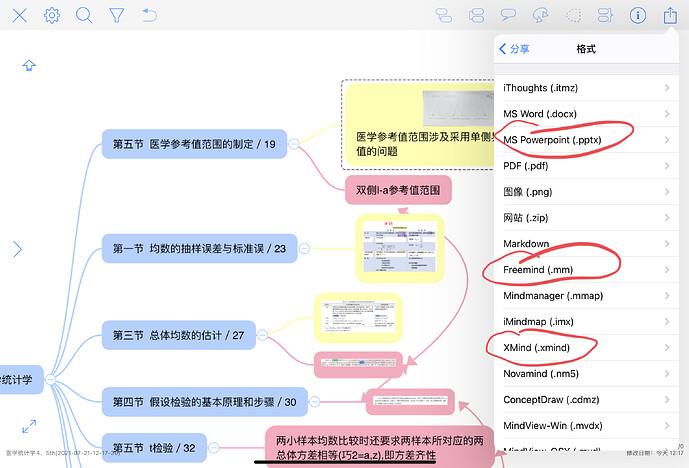Choose iThoughts (.itmz) format

point(586,88)
